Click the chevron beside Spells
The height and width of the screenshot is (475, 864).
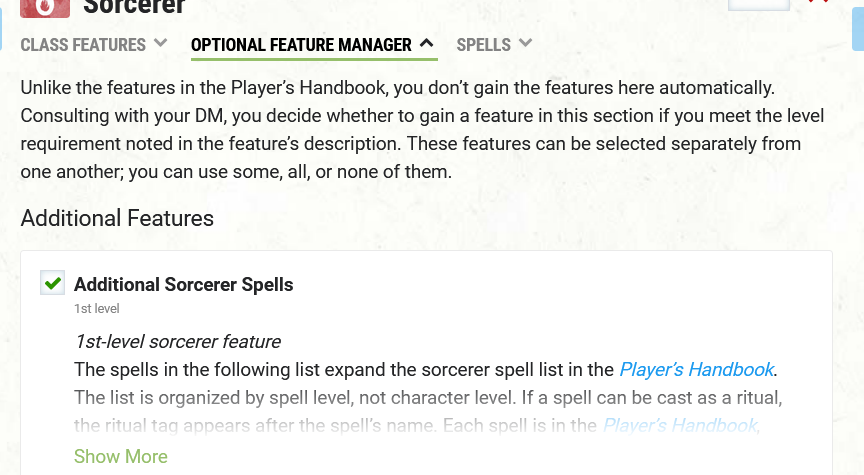[x=525, y=43]
